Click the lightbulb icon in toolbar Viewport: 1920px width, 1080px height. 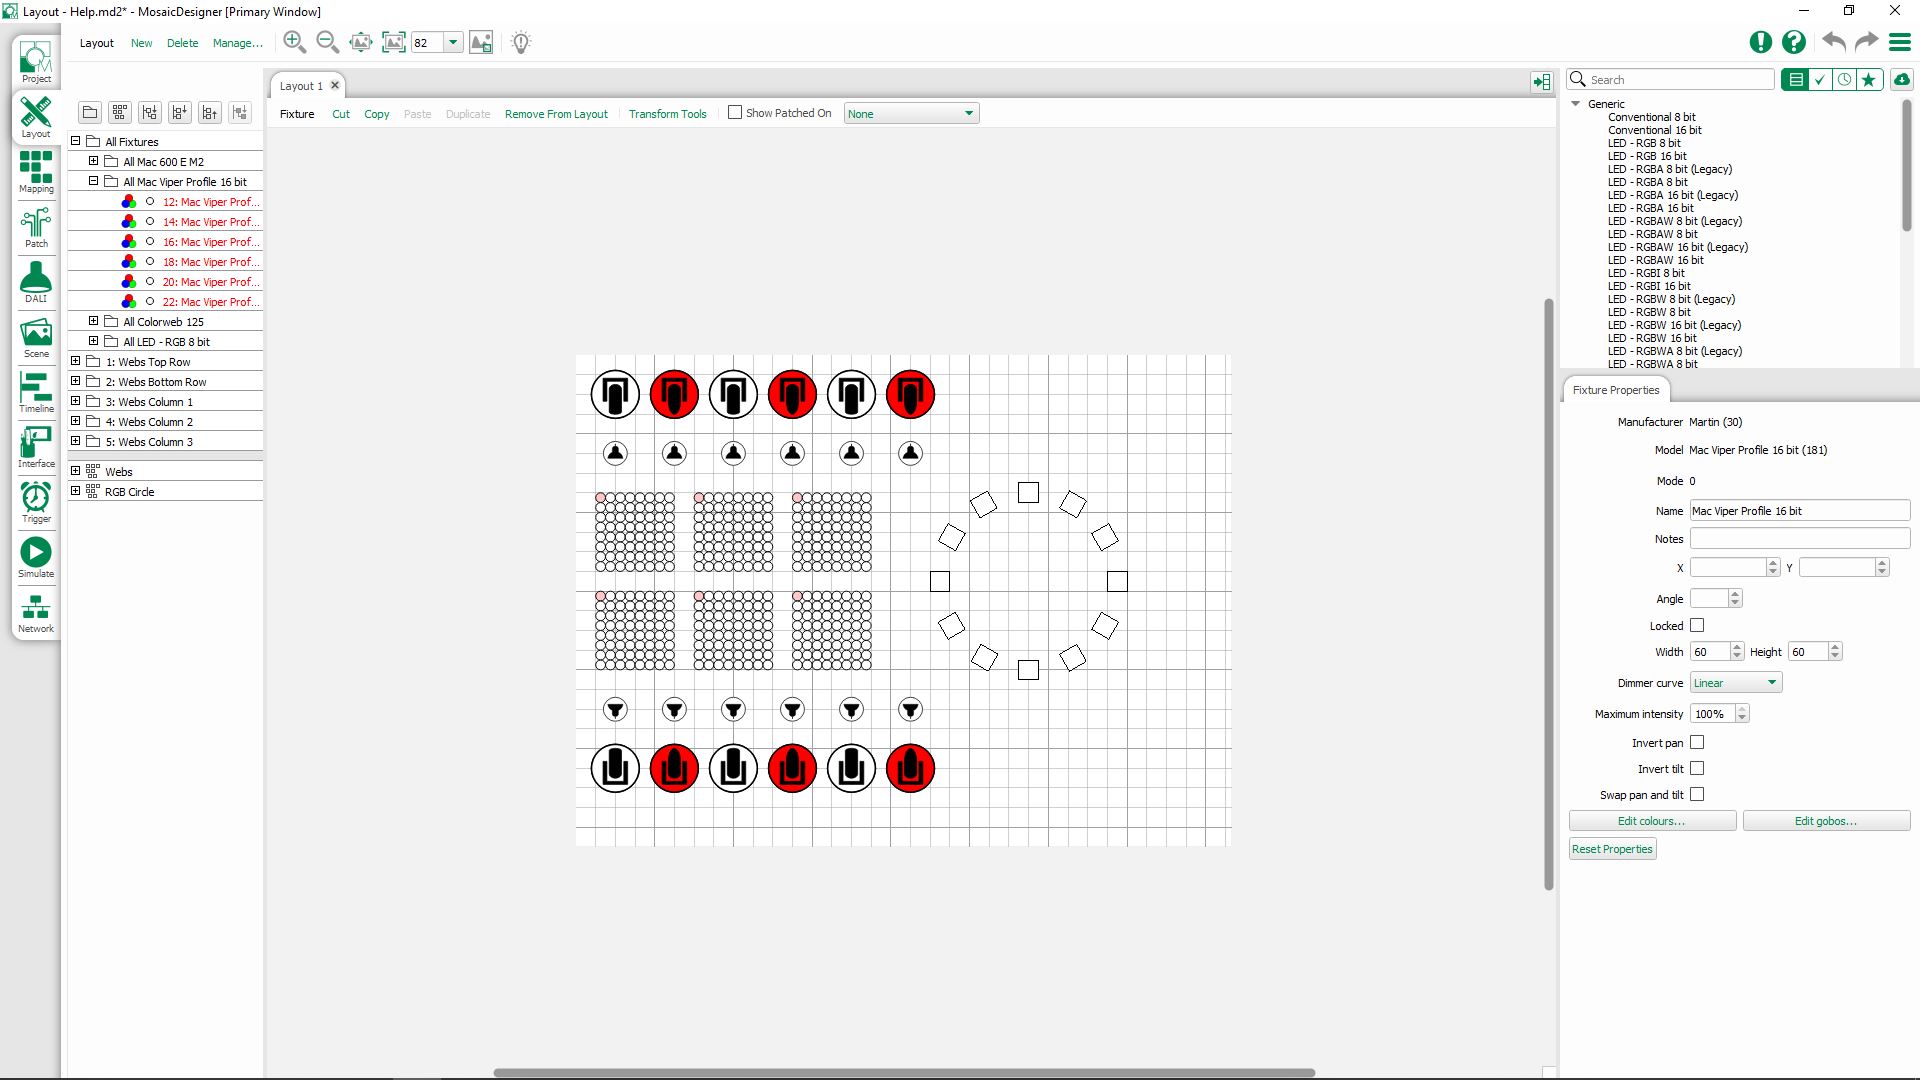[521, 42]
